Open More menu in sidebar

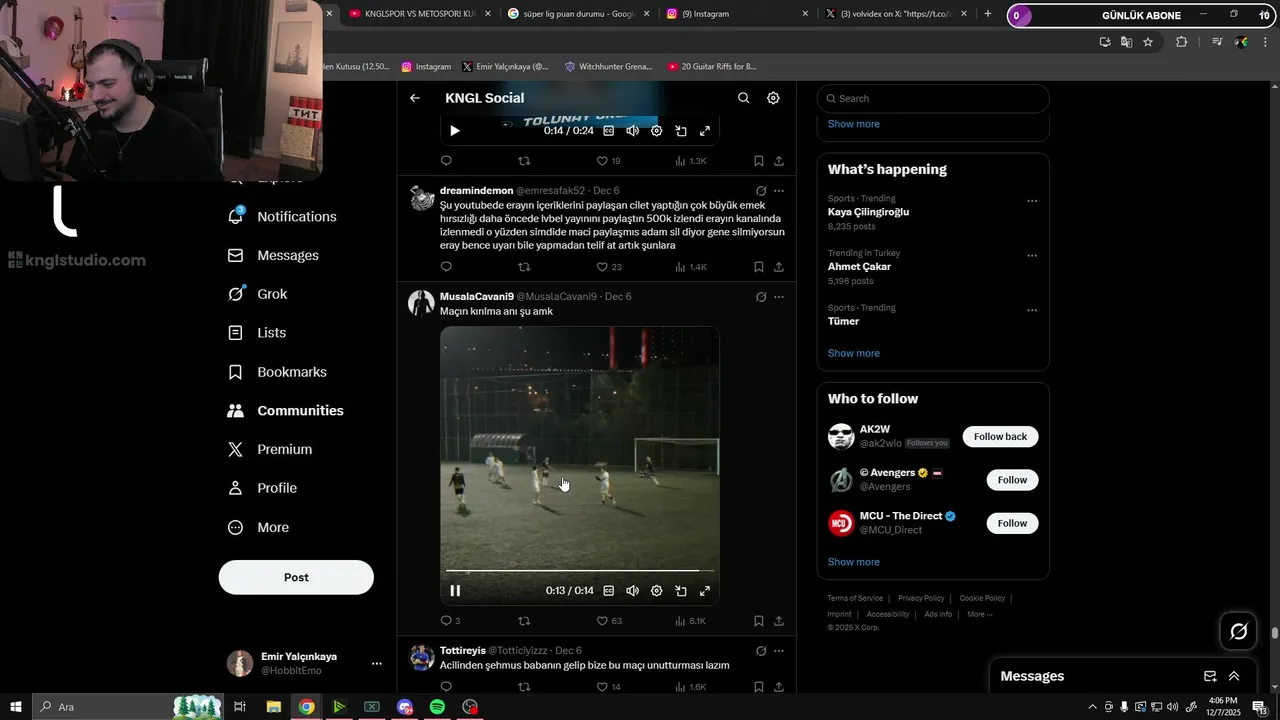coord(258,528)
